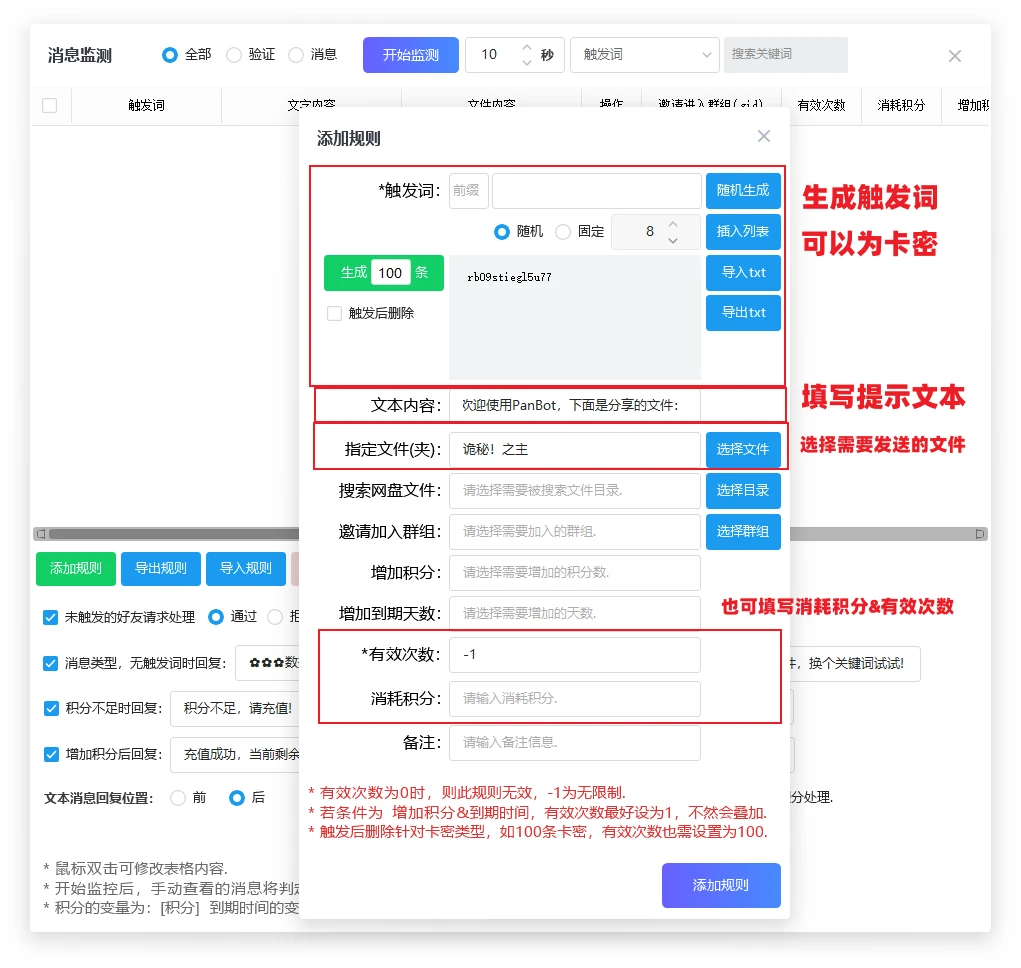This screenshot has height=968, width=1021.
Task: Click 选择文件 to choose a file
Action: [x=743, y=450]
